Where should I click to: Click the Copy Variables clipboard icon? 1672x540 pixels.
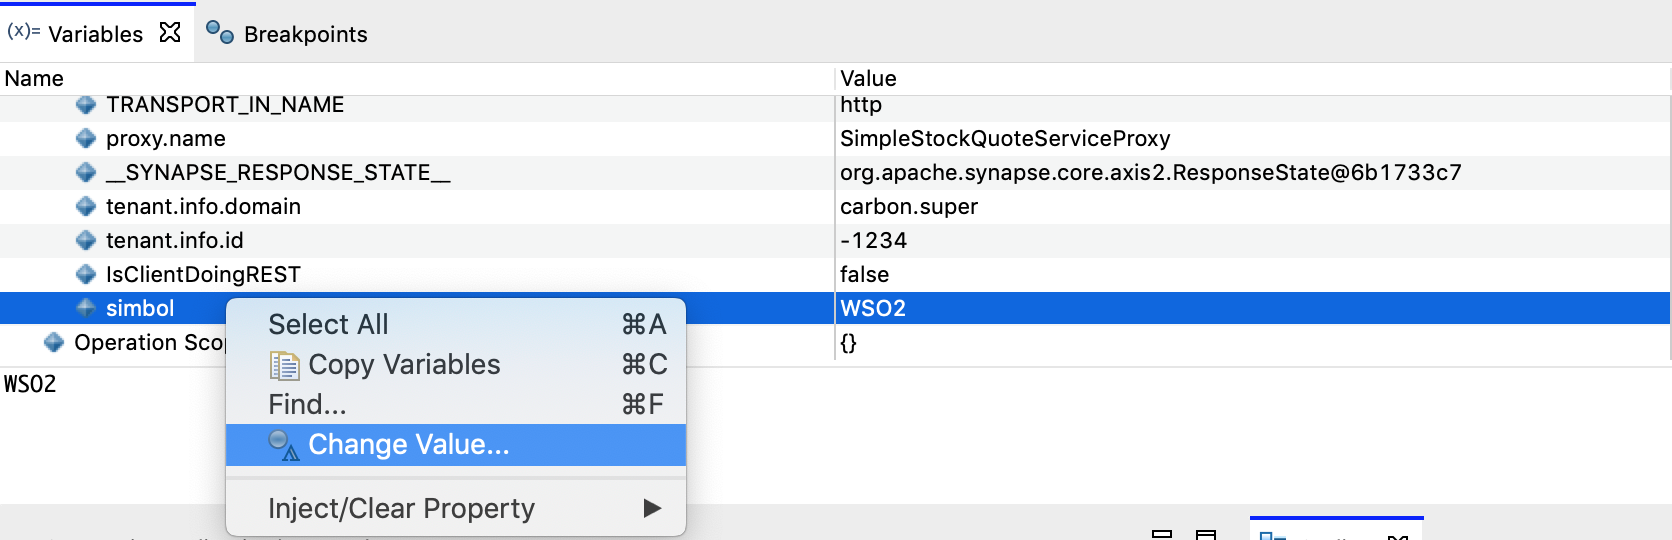click(x=284, y=366)
